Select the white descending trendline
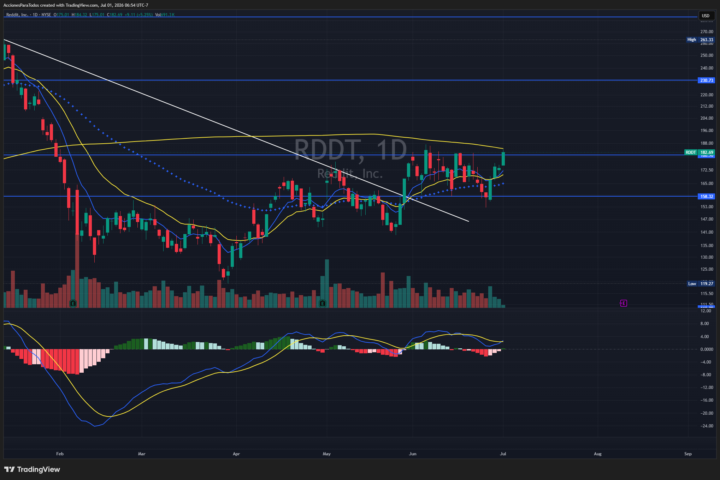 click(x=236, y=130)
